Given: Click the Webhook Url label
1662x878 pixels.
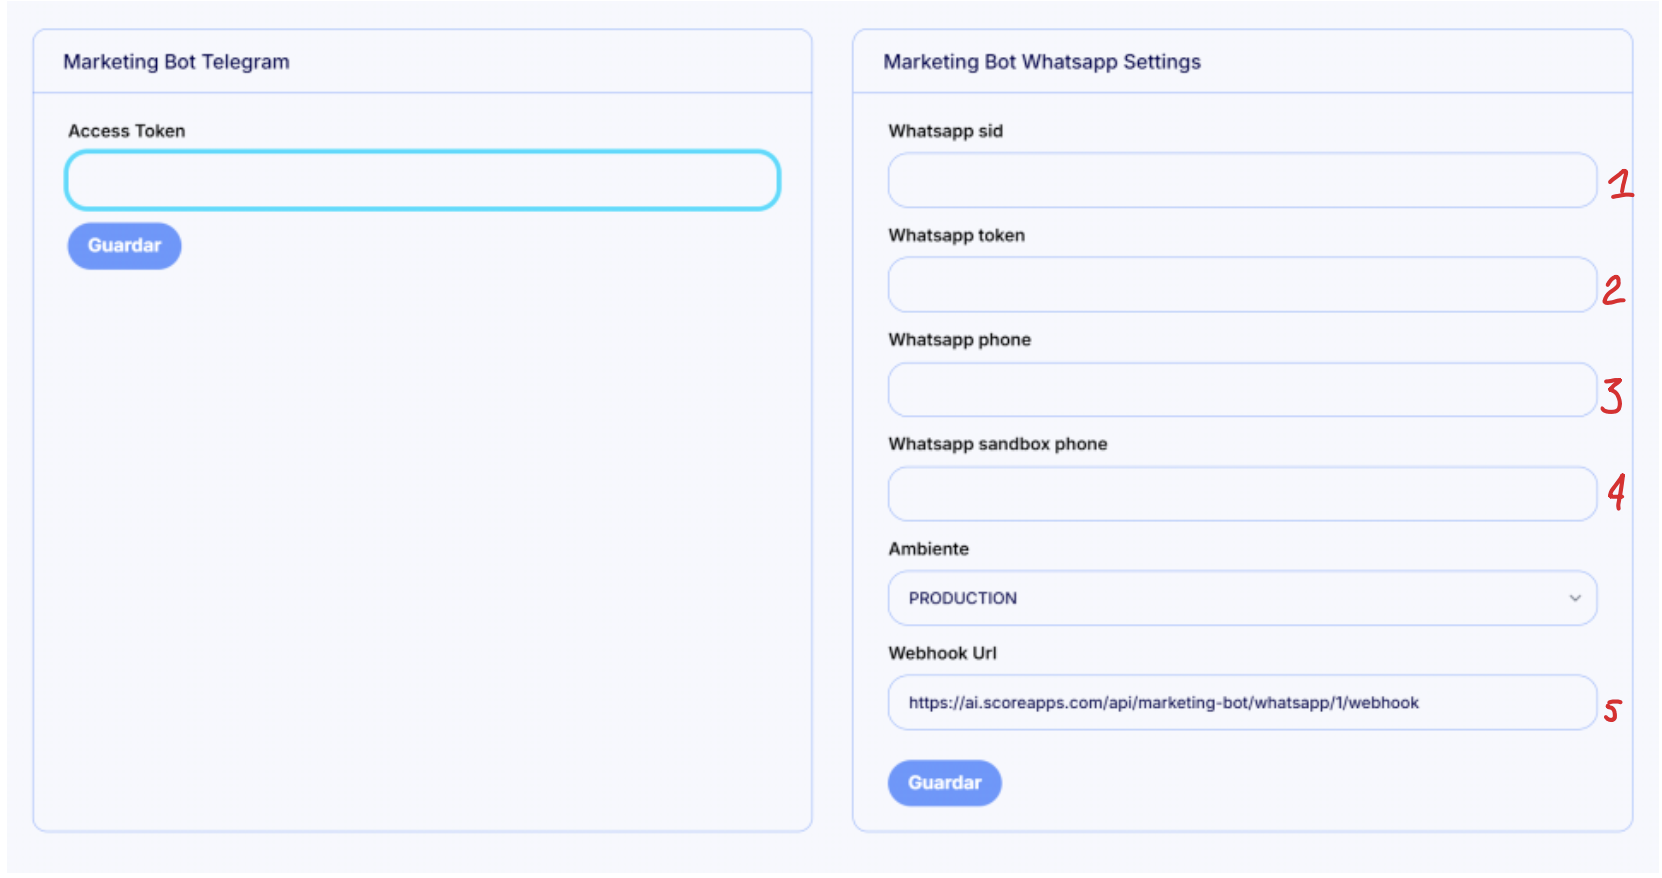Looking at the screenshot, I should (x=942, y=653).
